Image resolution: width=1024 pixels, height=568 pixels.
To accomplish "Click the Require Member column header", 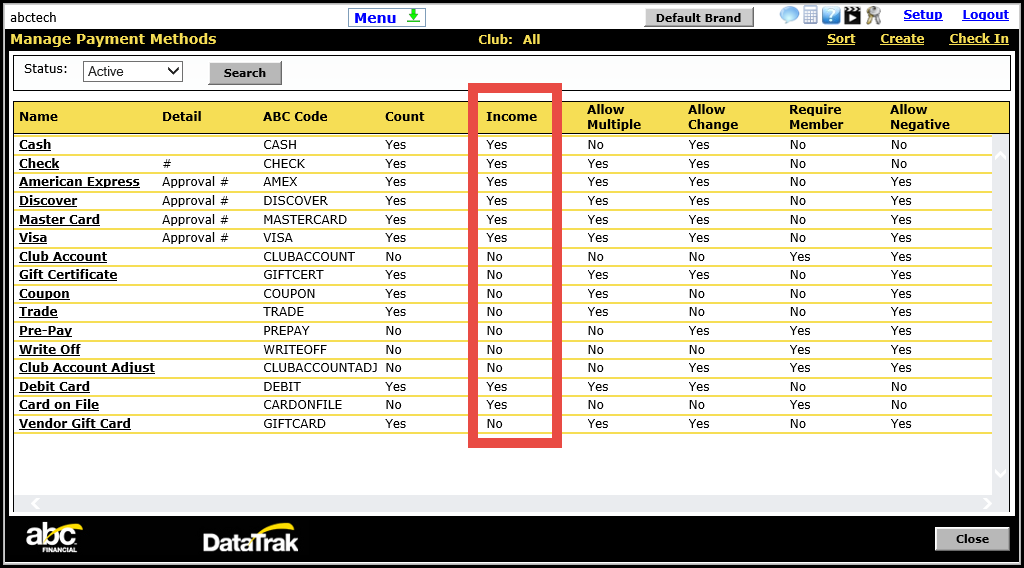I will click(x=816, y=117).
